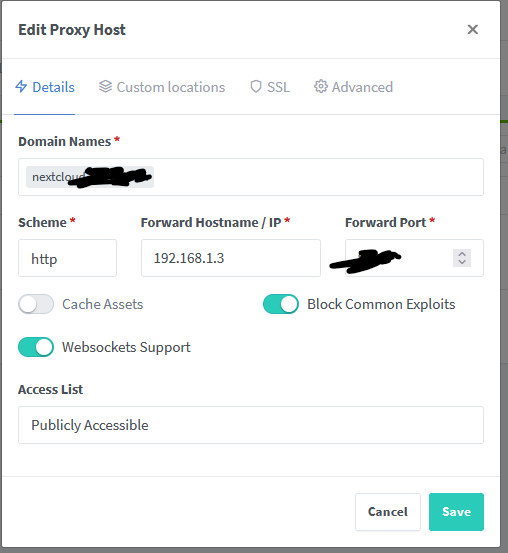Click the lightning bolt Details icon
Viewport: 508px width, 553px height.
click(21, 86)
